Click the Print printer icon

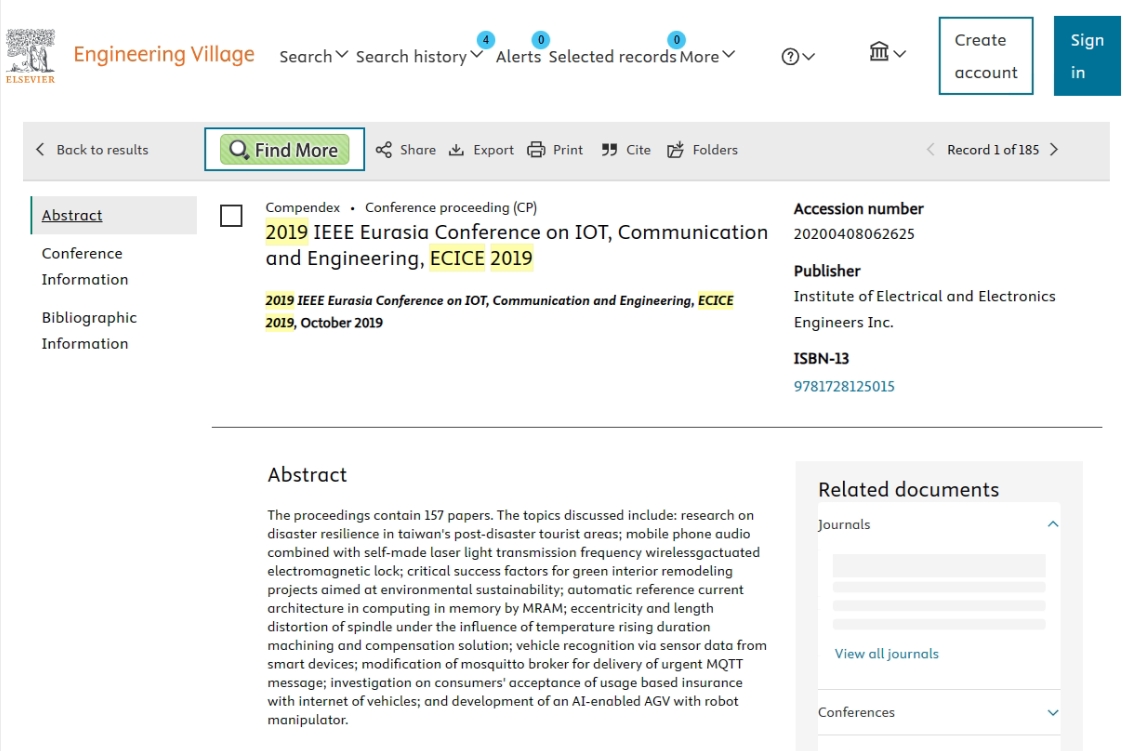(x=536, y=150)
